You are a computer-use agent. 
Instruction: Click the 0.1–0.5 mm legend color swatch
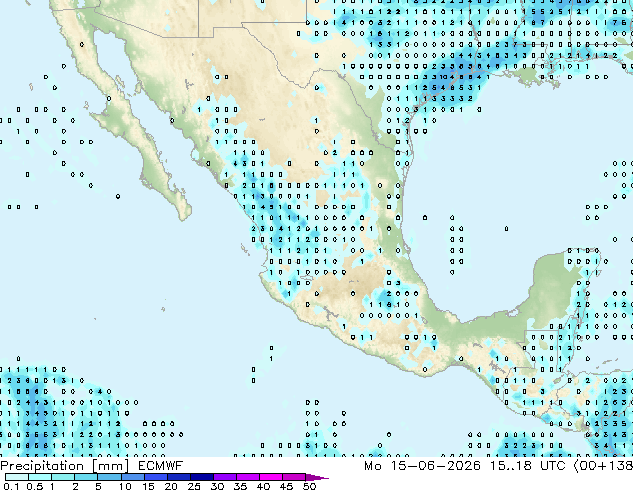click(17, 477)
